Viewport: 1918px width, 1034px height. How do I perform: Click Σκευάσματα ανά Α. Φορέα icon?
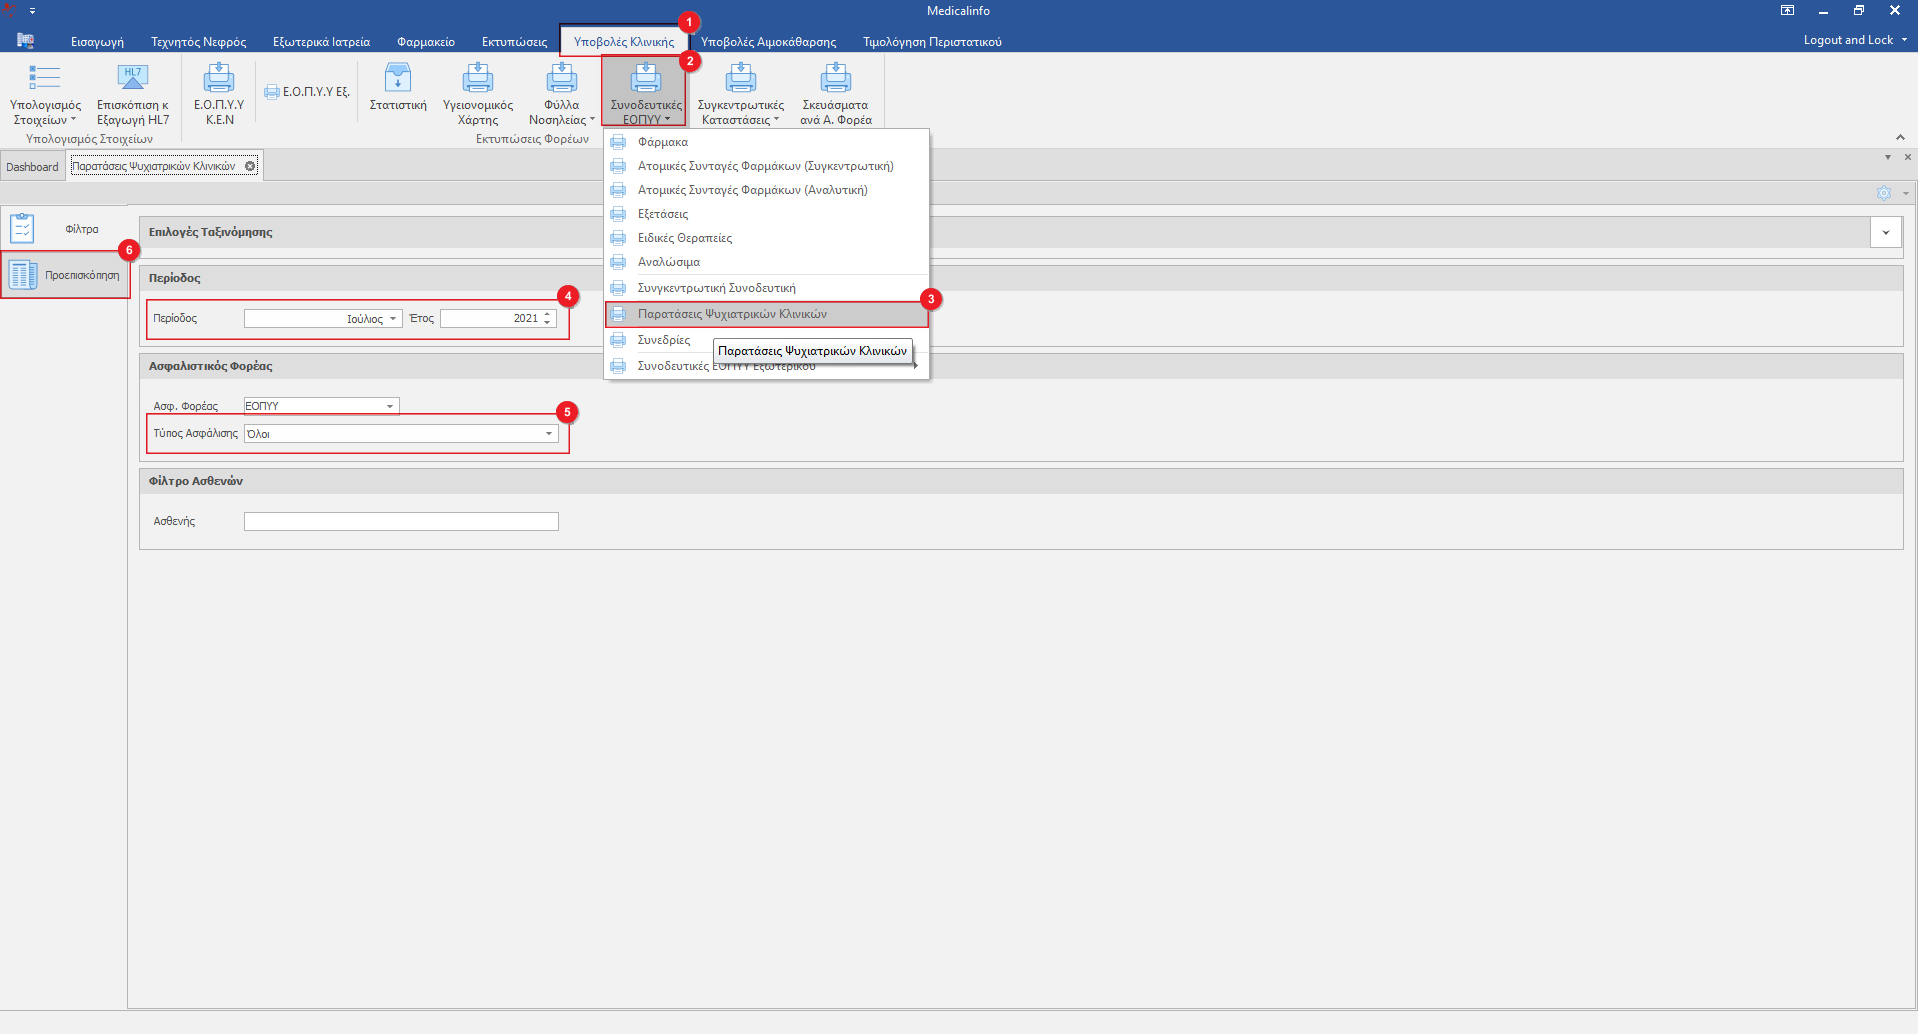coord(835,80)
